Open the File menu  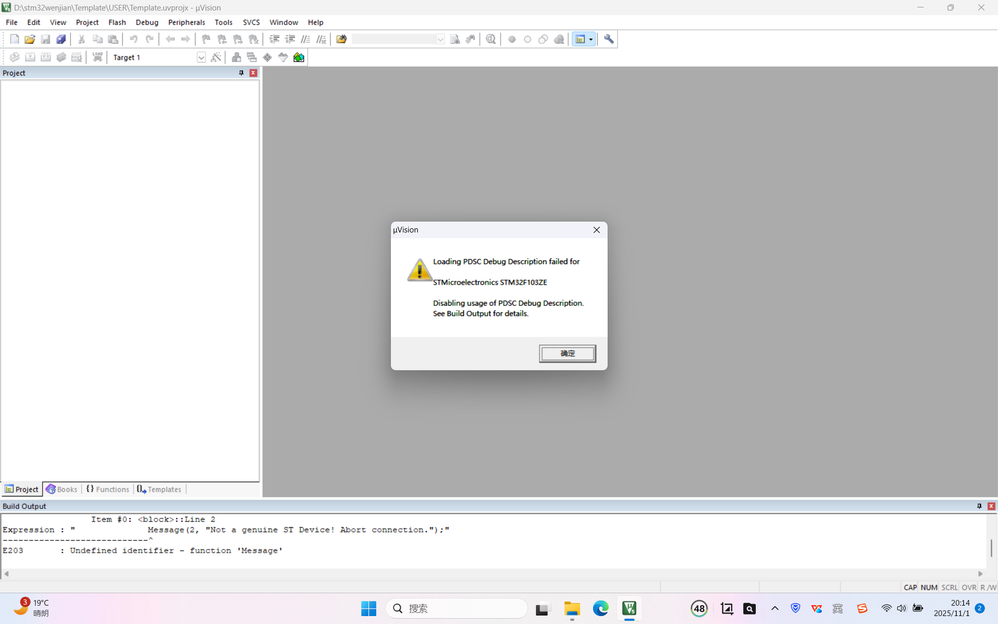[11, 22]
